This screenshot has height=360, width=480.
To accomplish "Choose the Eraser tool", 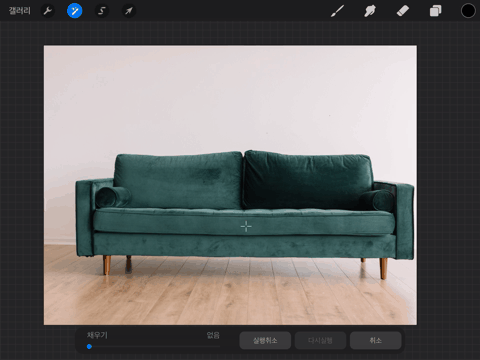I will [x=403, y=11].
